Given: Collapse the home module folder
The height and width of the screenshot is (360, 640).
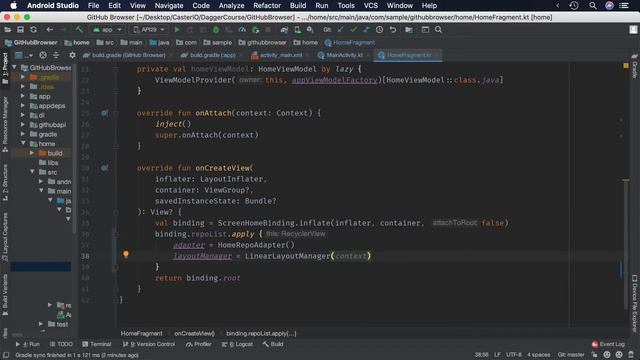Looking at the screenshot, I should [23, 144].
